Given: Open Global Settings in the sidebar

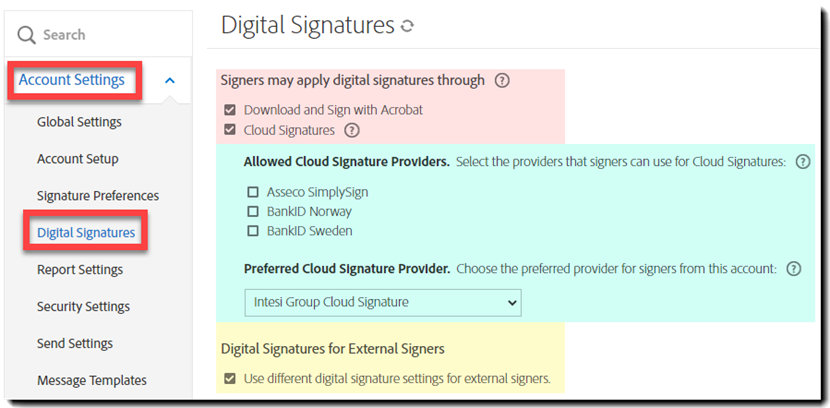Looking at the screenshot, I should [79, 122].
